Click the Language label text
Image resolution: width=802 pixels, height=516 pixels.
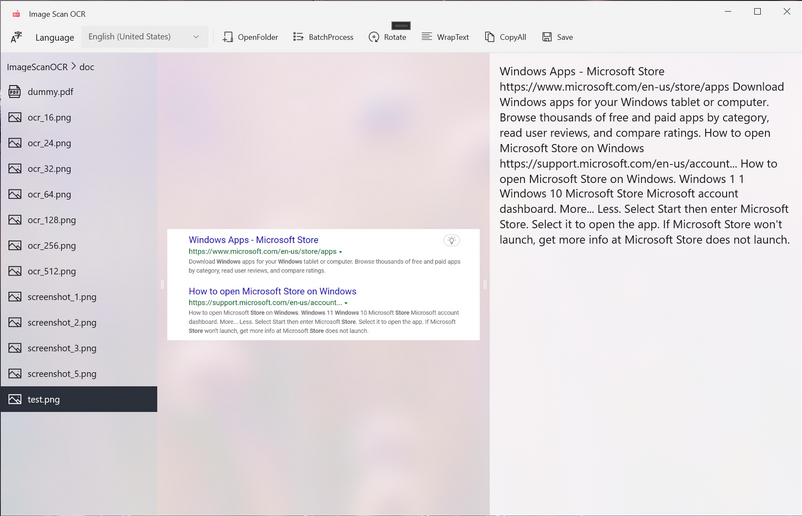[x=55, y=37]
